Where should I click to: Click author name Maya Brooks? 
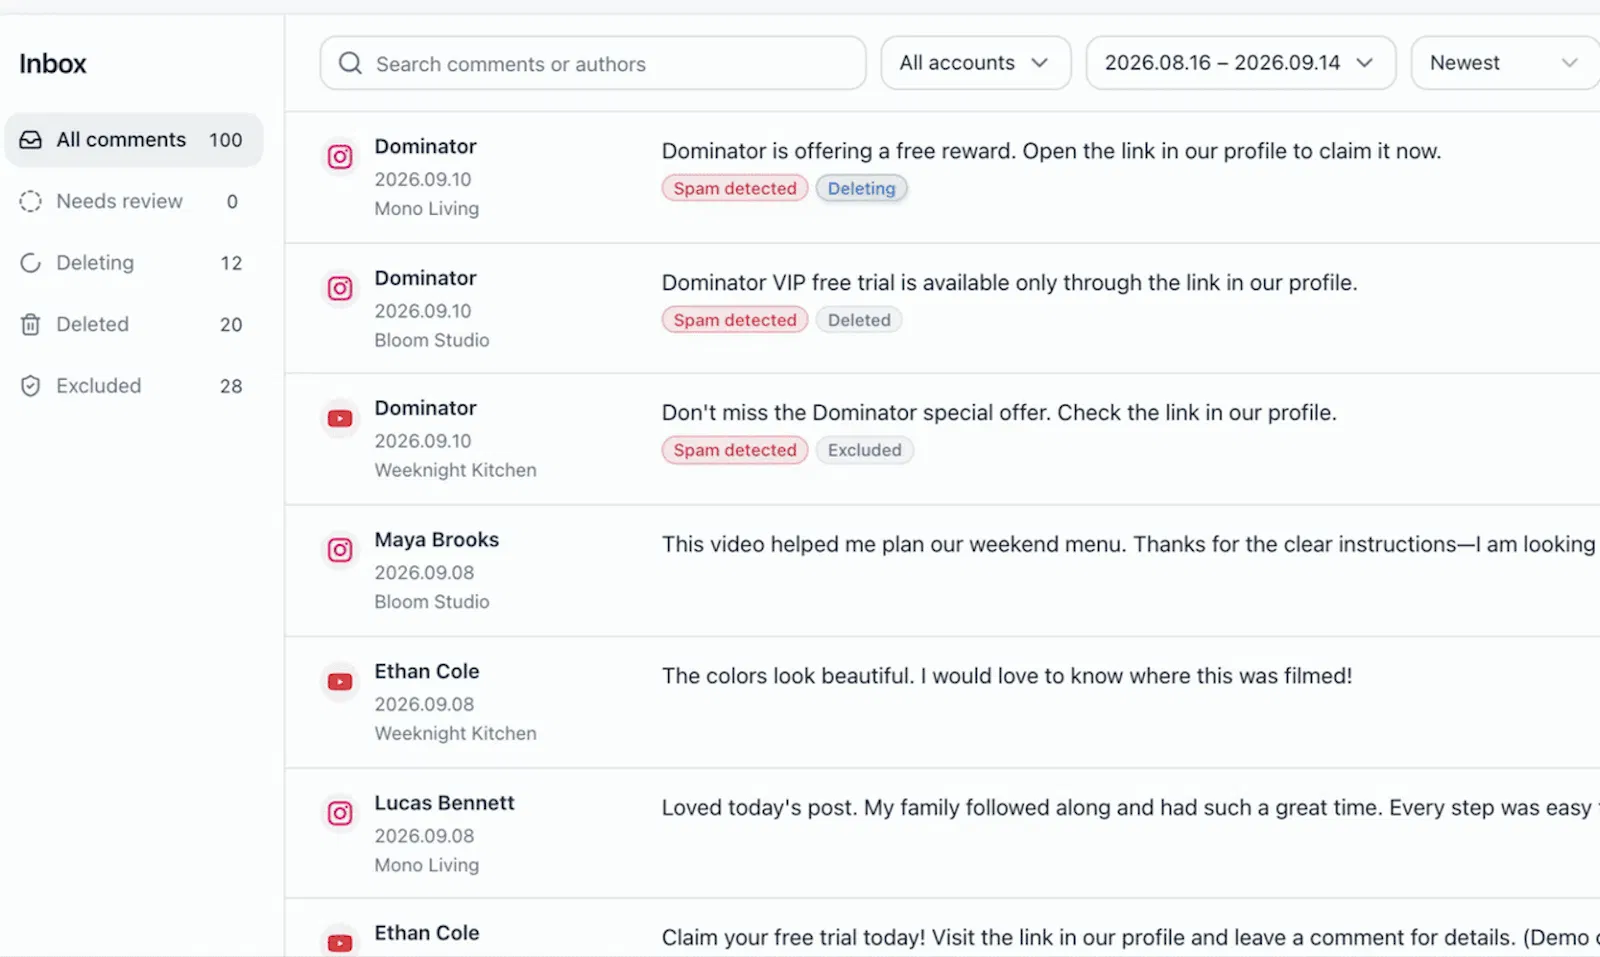[436, 540]
